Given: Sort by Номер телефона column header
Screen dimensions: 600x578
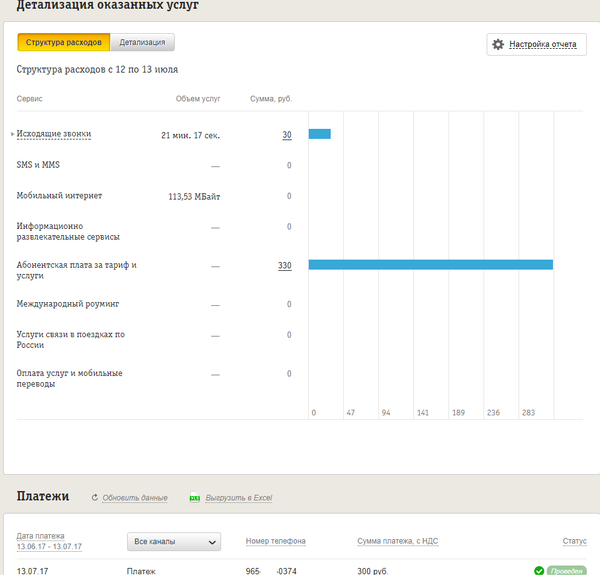Looking at the screenshot, I should 275,541.
